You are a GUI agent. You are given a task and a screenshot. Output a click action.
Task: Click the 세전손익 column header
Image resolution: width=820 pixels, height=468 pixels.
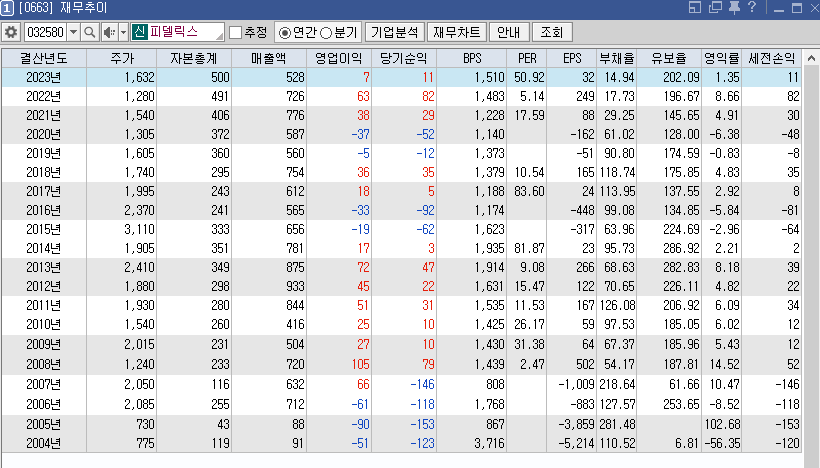point(772,58)
